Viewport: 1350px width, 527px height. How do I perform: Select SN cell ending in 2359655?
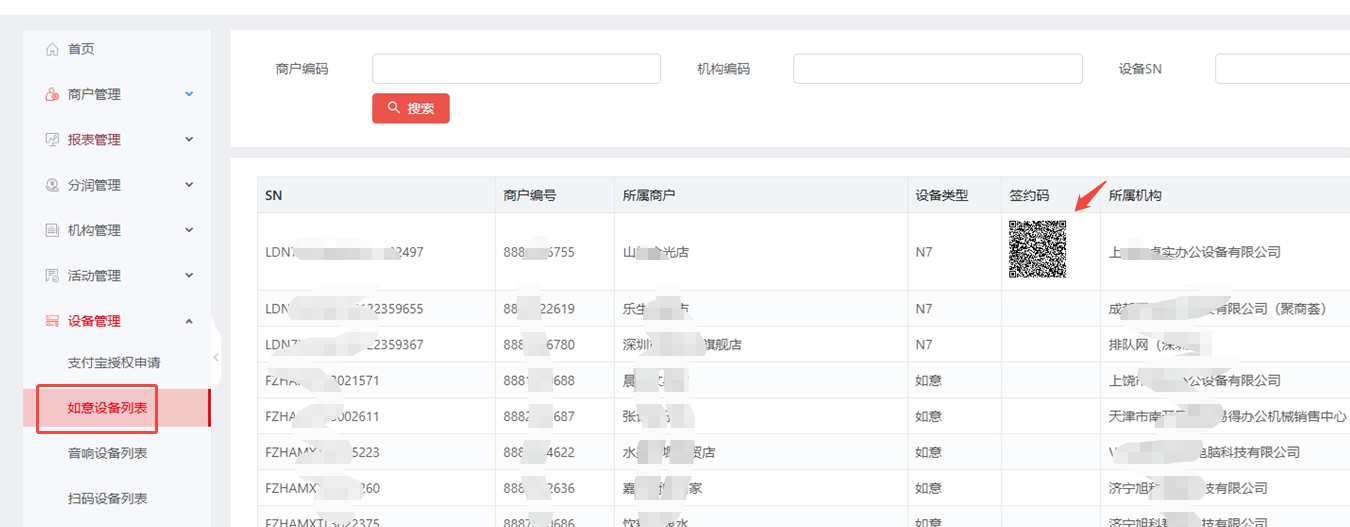click(376, 309)
